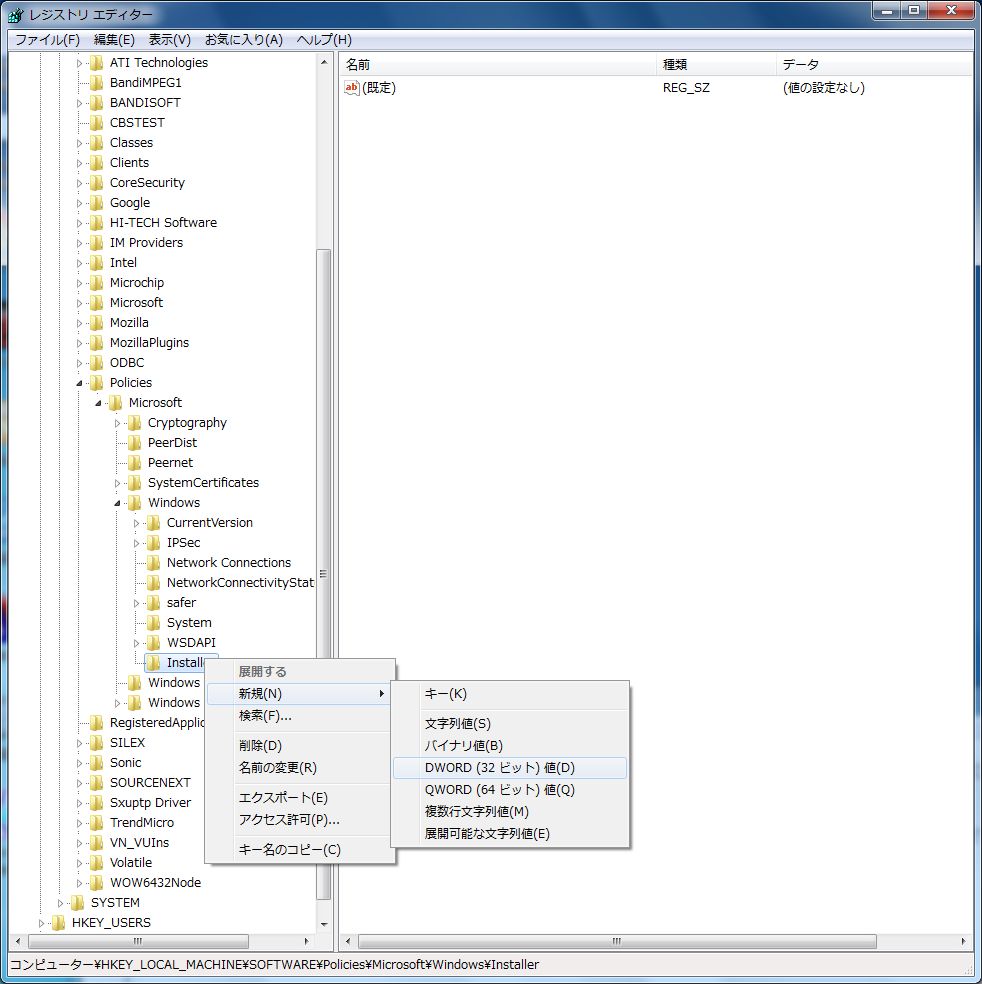982x984 pixels.
Task: Select 新規(N) in the context menu
Action: tap(299, 694)
